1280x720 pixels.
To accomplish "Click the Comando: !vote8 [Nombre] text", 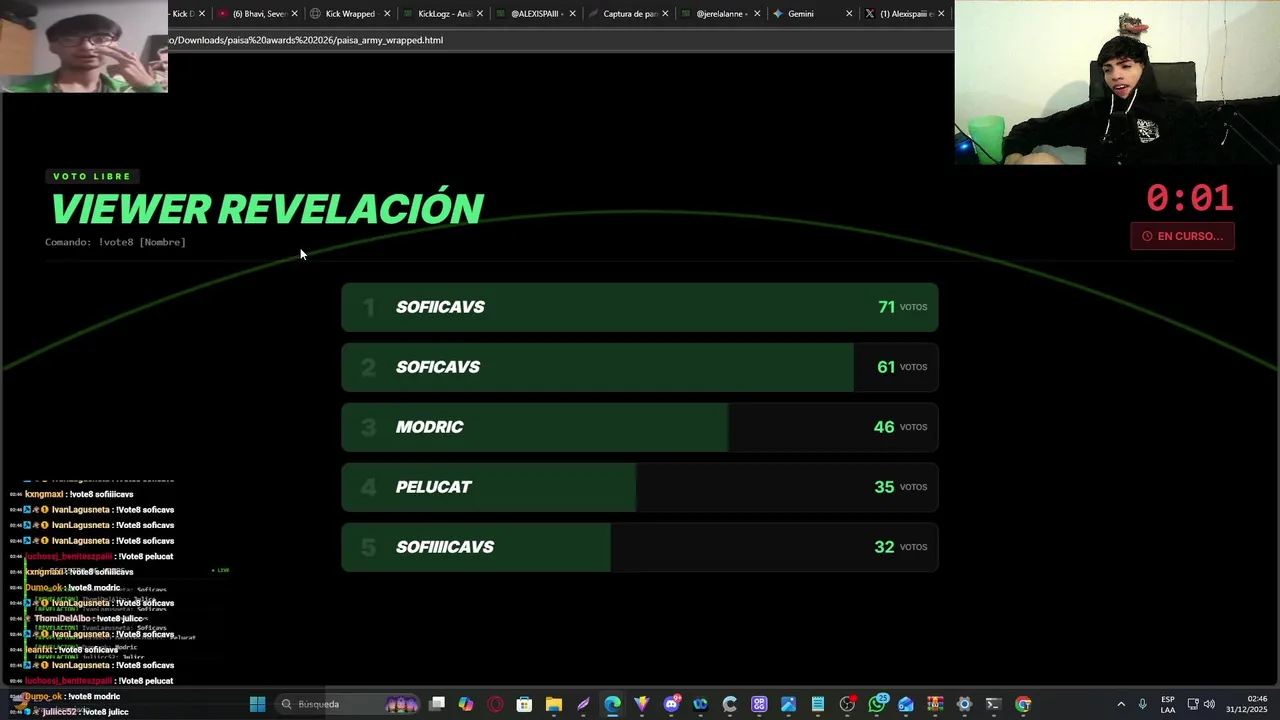I will [115, 242].
